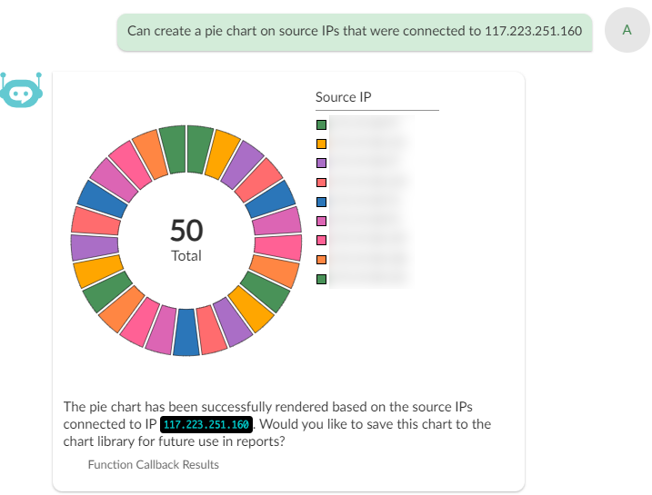The width and height of the screenshot is (652, 495).
Task: Select the blue segment on donut's right side
Action: click(x=277, y=198)
